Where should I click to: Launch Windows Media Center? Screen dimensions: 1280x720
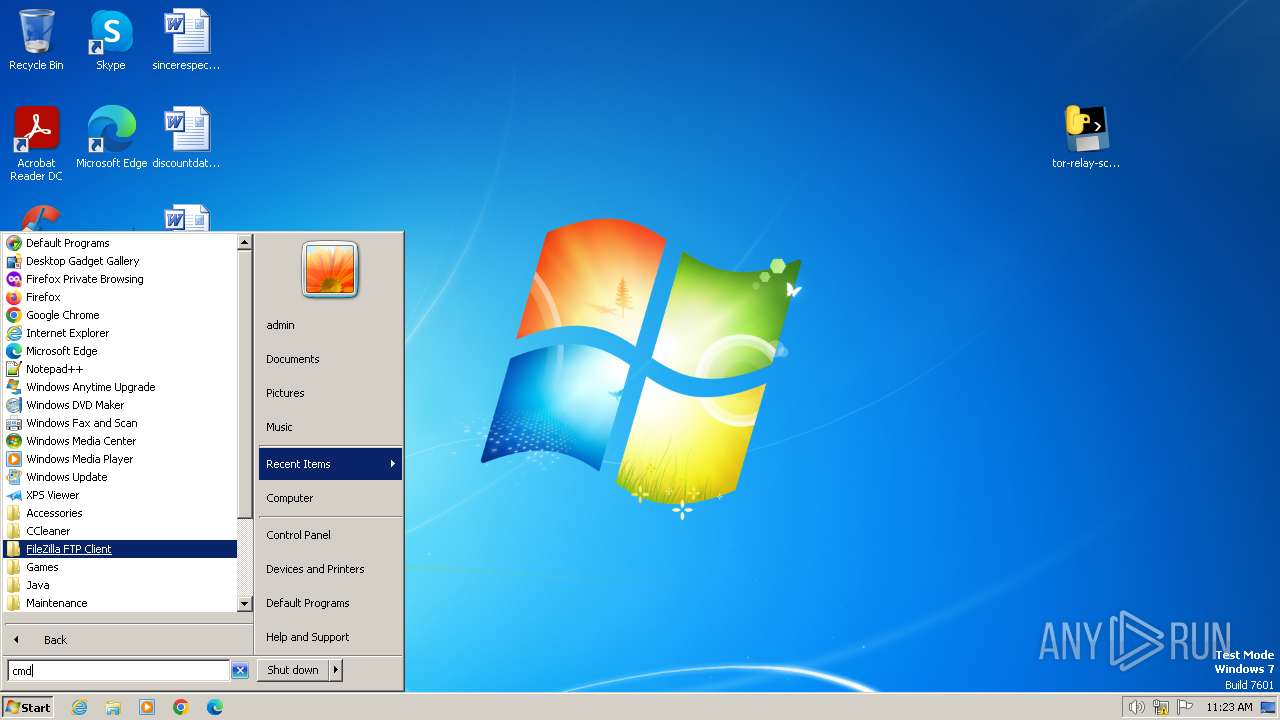[x=120, y=441]
